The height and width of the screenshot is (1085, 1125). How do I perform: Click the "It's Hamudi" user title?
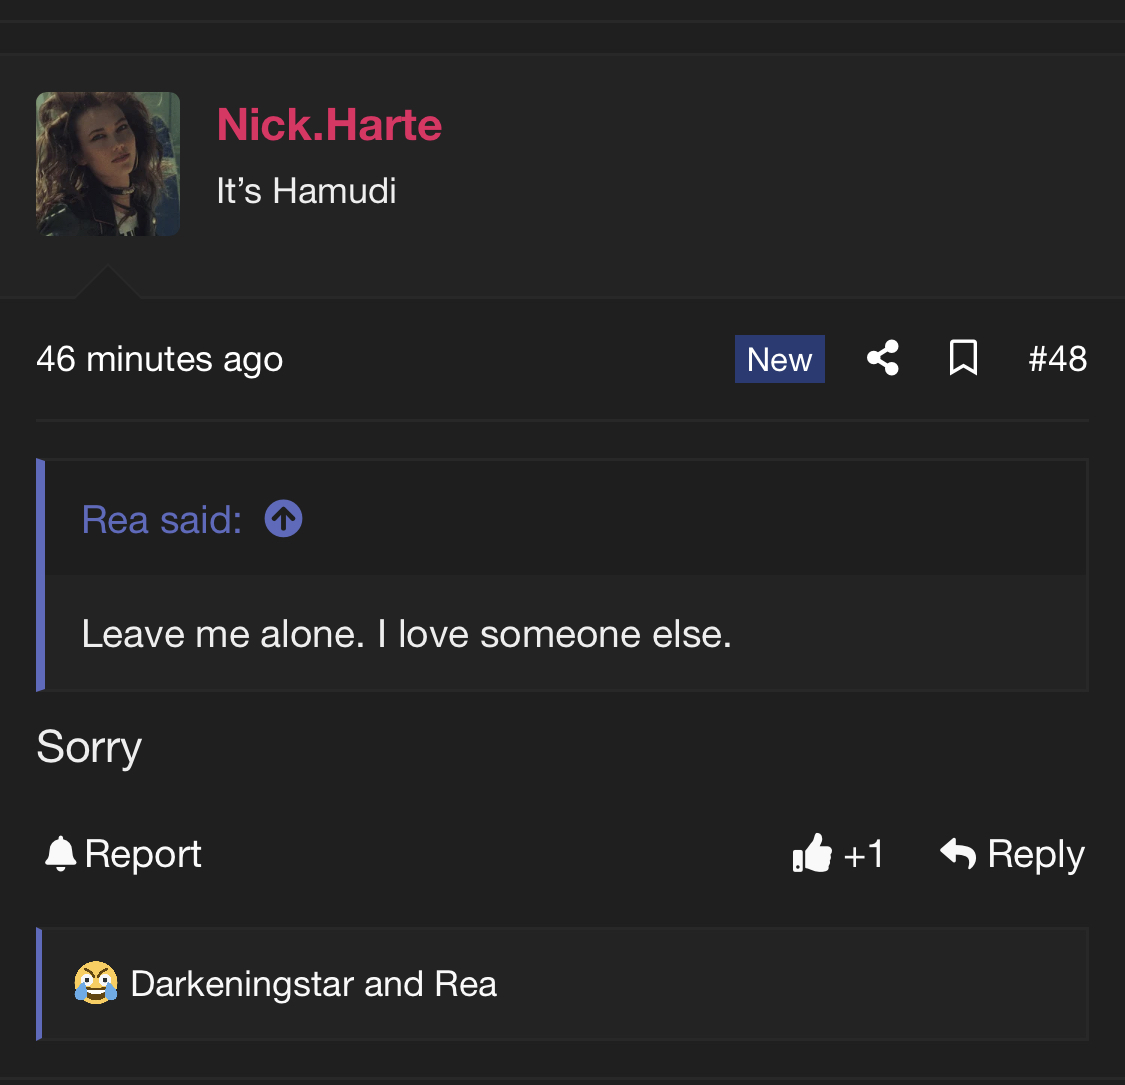click(306, 190)
